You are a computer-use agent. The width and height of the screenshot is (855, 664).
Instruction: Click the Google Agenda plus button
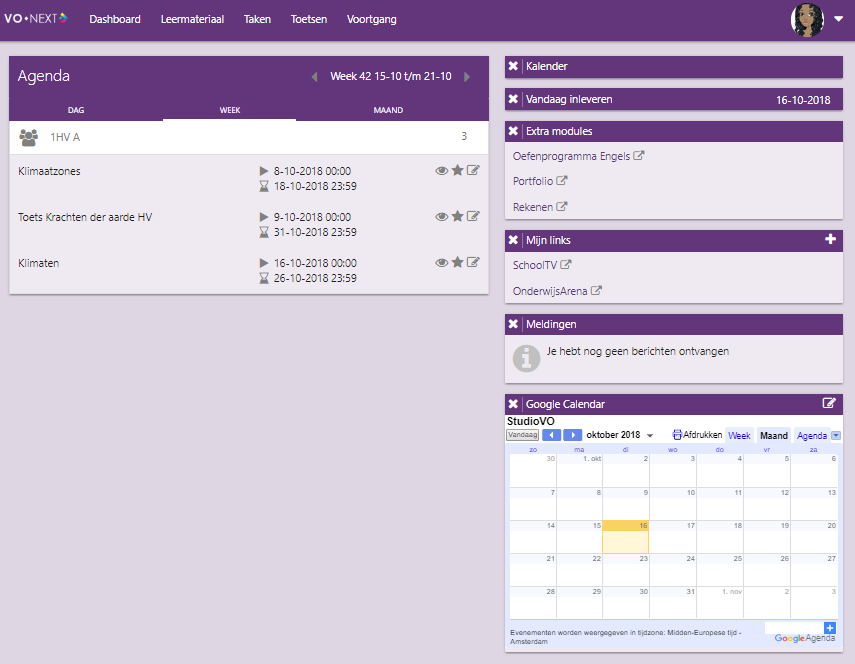(830, 628)
